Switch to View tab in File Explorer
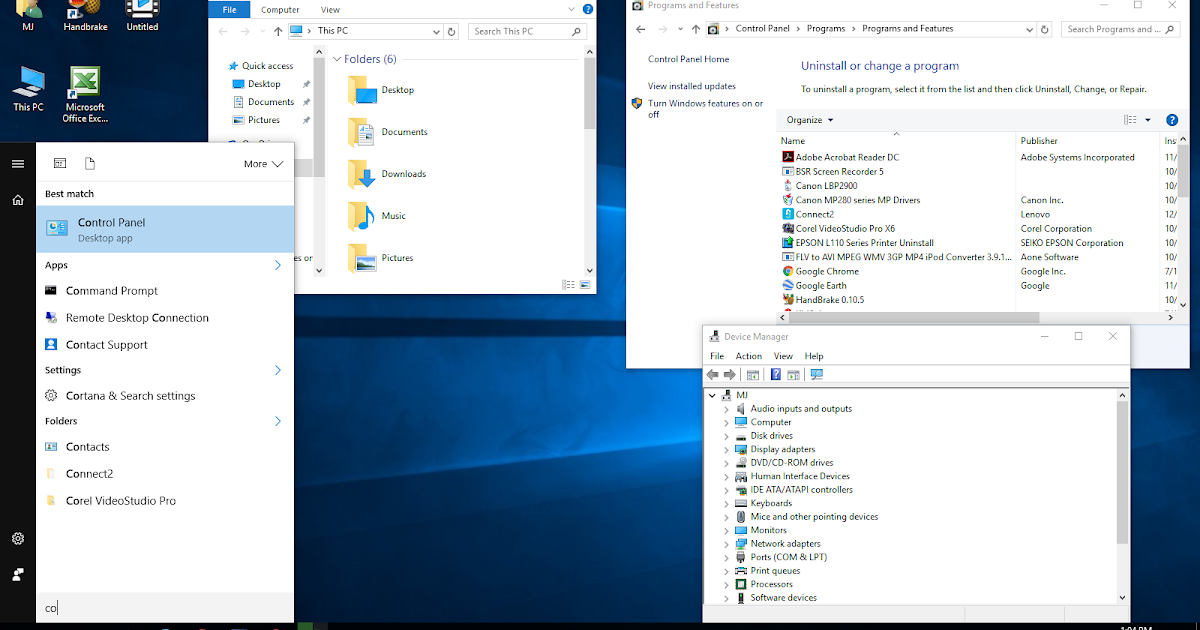This screenshot has height=630, width=1200. click(329, 9)
